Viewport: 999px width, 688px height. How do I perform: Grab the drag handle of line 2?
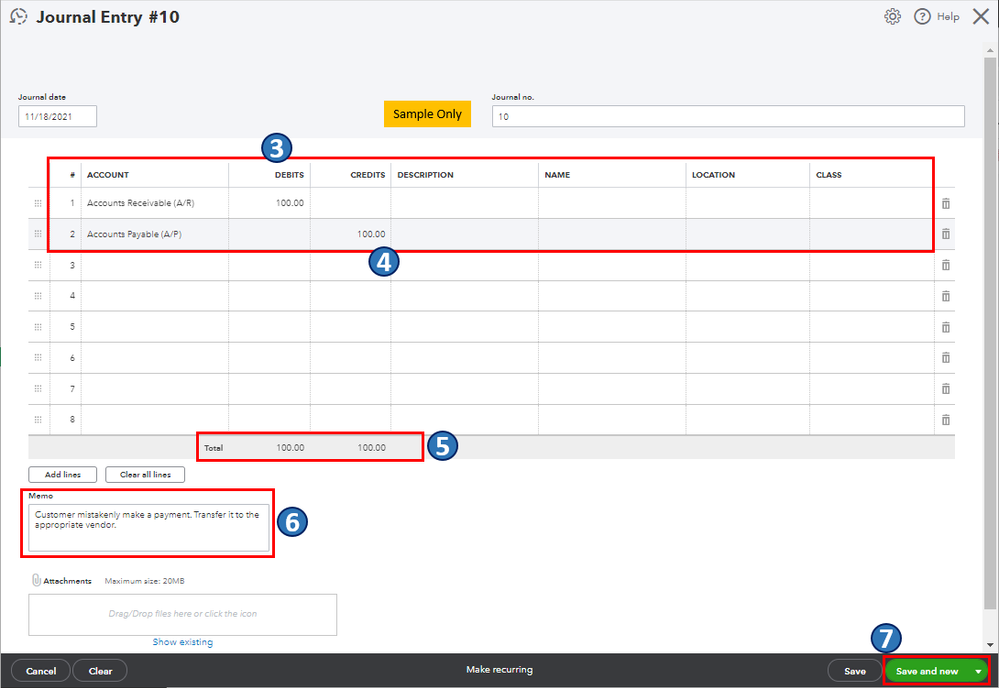coord(38,234)
